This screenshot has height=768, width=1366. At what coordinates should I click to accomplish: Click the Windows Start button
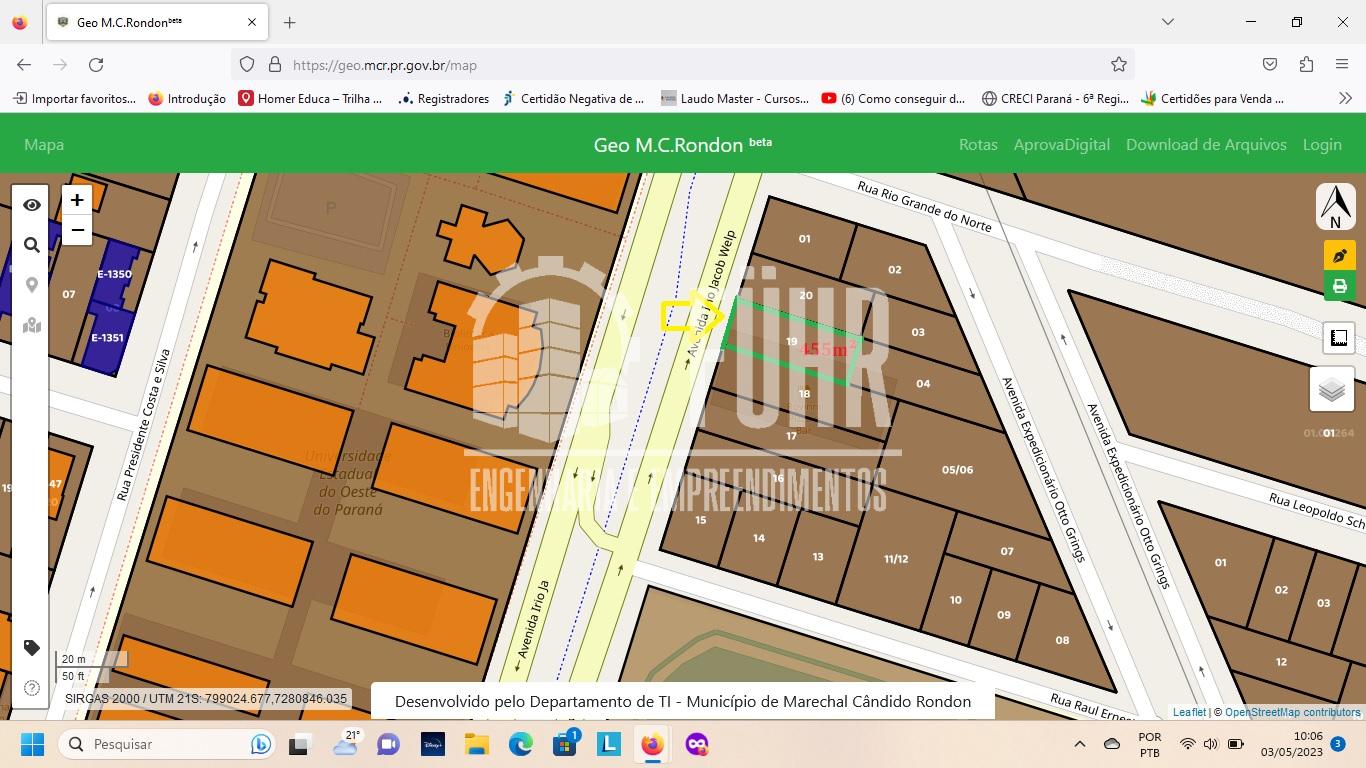point(32,744)
